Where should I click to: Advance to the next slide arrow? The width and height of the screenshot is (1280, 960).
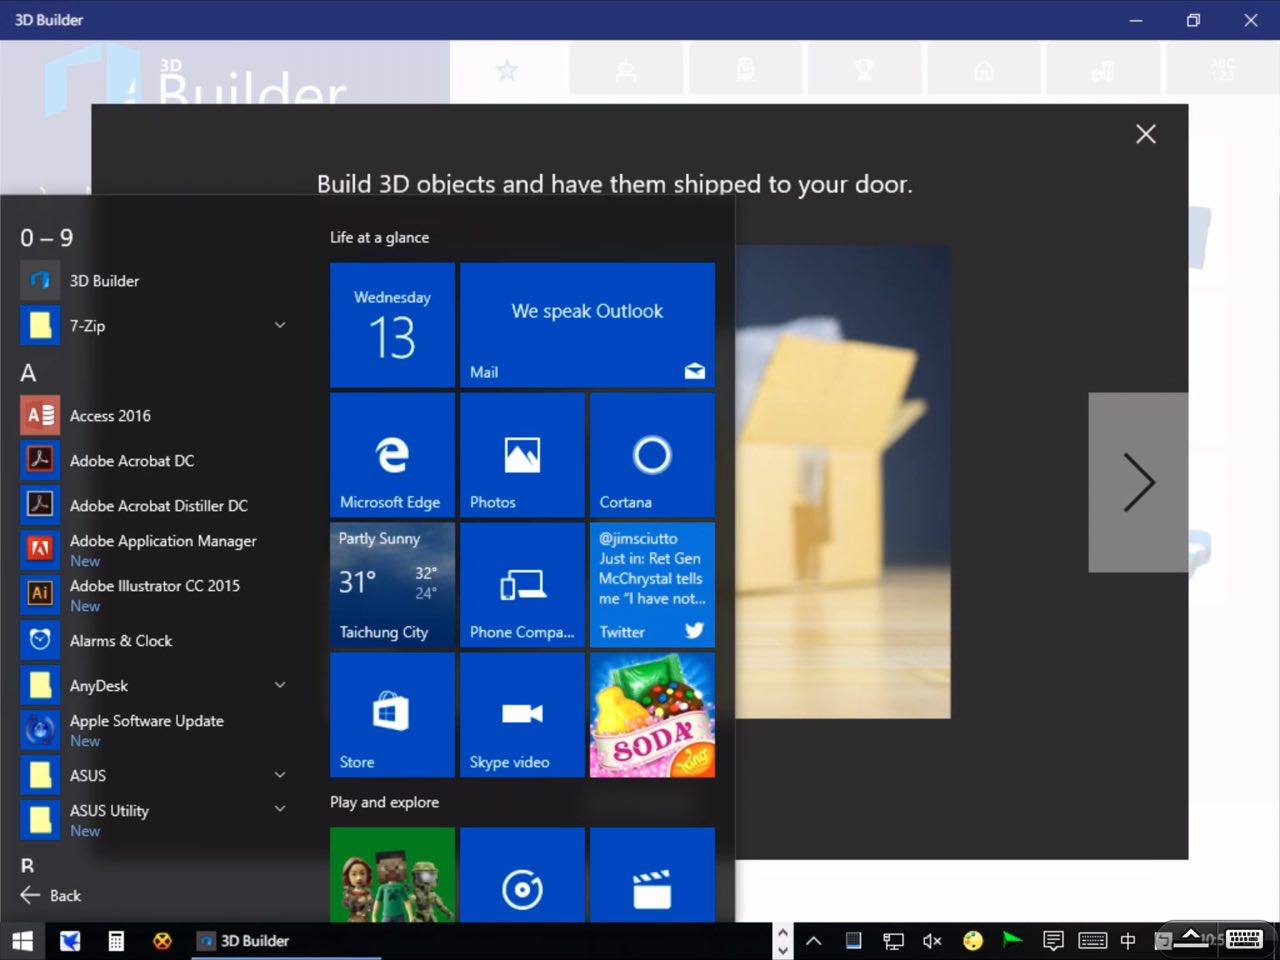[x=1138, y=482]
